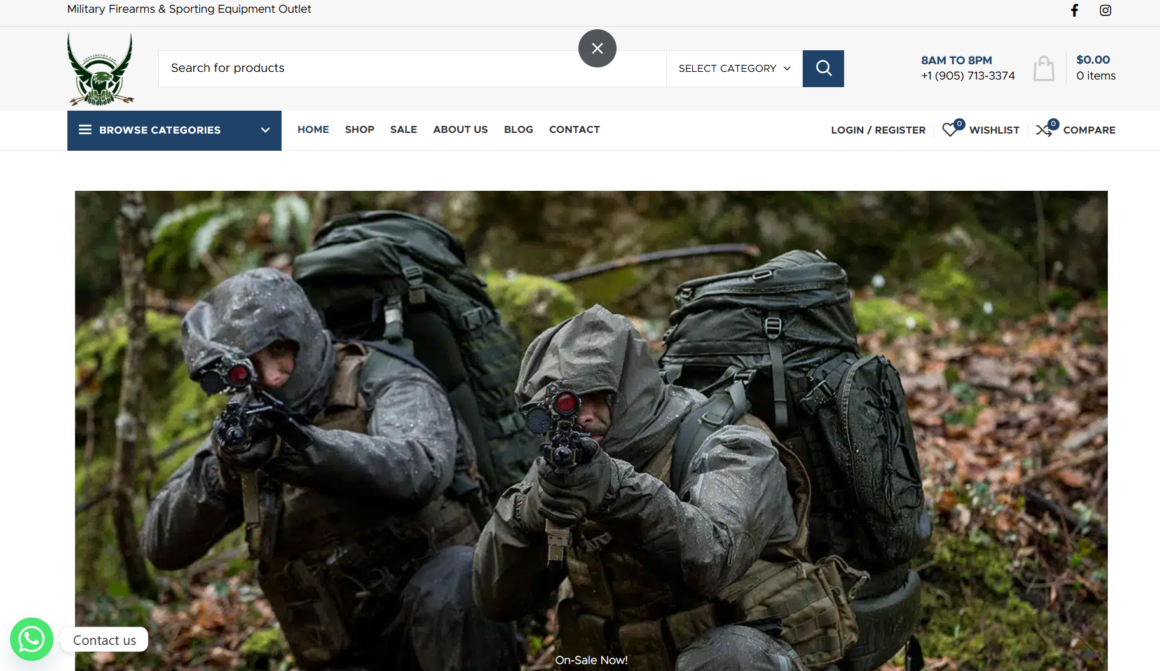Open the WhatsApp chat bubble

32,639
